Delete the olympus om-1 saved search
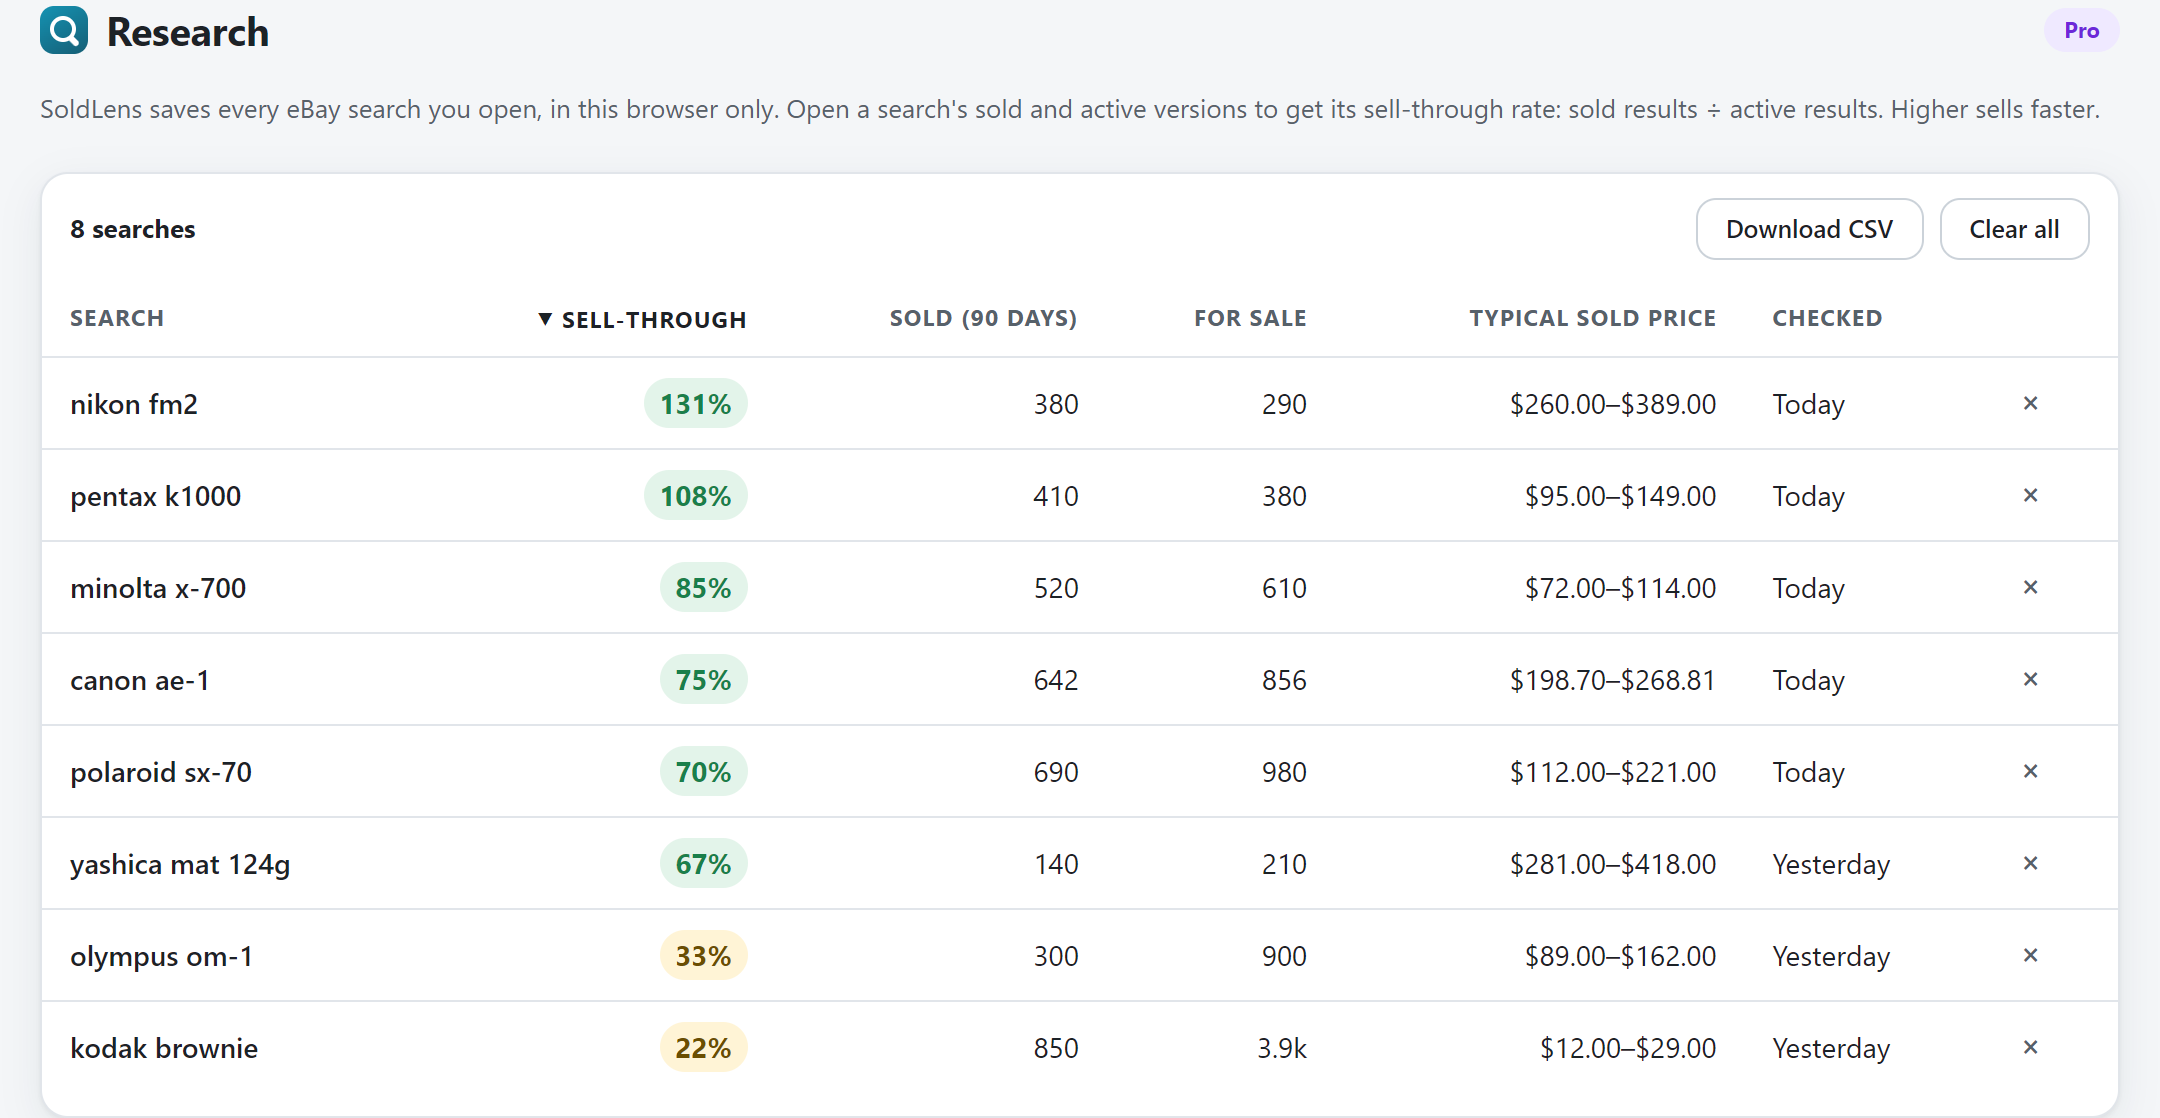The image size is (2160, 1118). click(x=2030, y=955)
